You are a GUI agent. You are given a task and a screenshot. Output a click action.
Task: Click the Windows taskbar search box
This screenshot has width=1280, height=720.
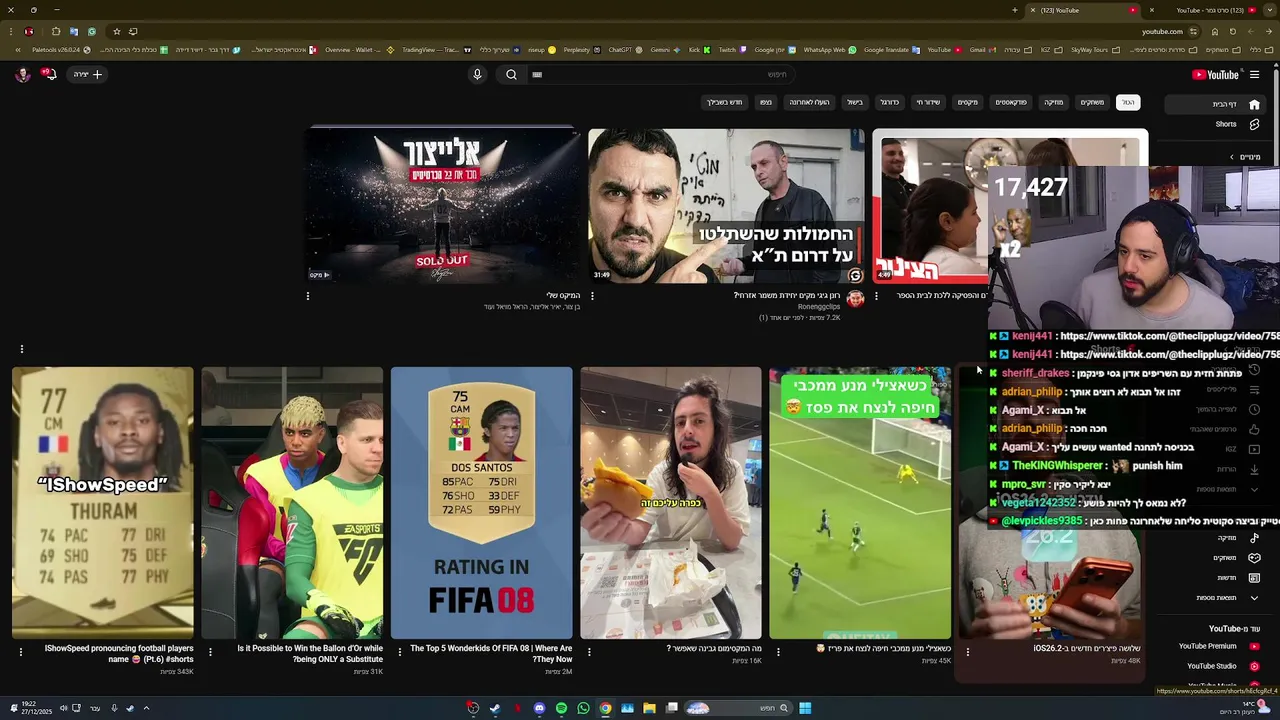tap(739, 708)
